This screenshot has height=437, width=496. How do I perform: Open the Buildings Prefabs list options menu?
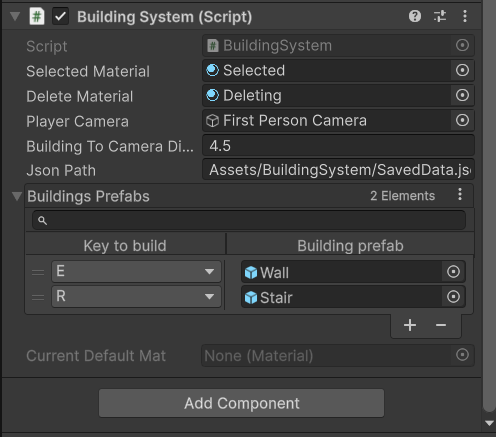tap(460, 194)
